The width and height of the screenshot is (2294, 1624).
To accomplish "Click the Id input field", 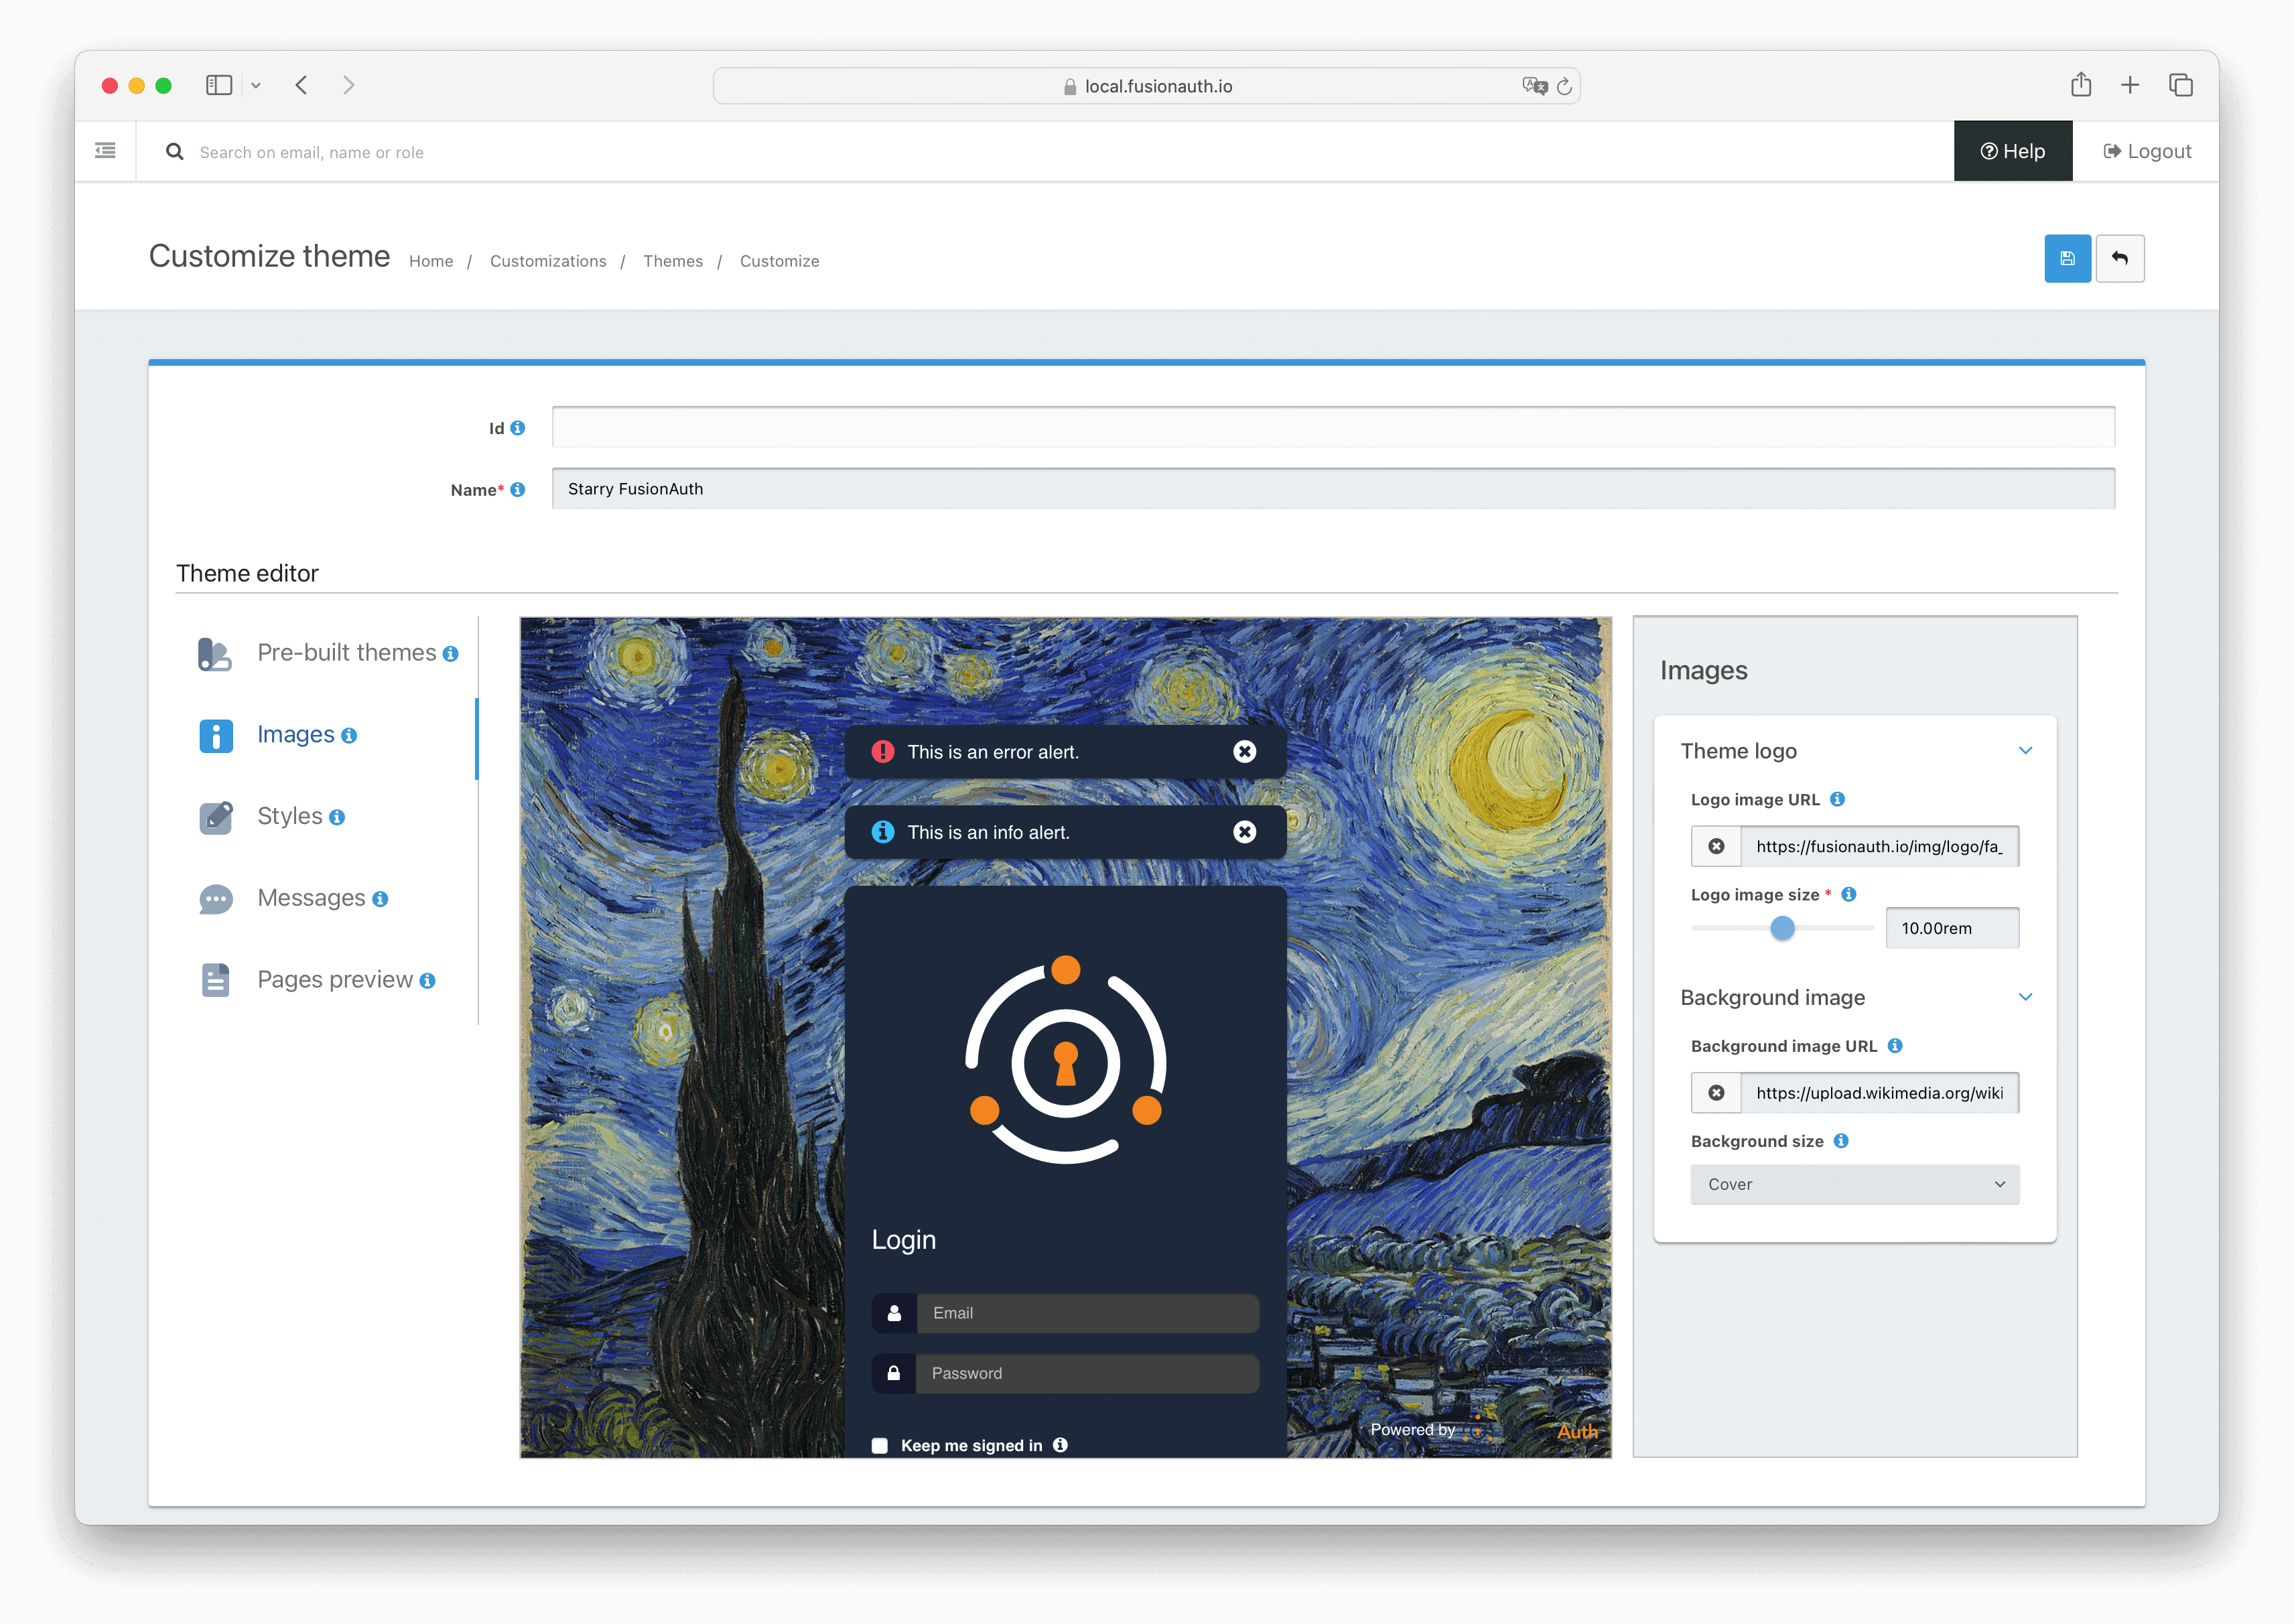I will 1333,427.
